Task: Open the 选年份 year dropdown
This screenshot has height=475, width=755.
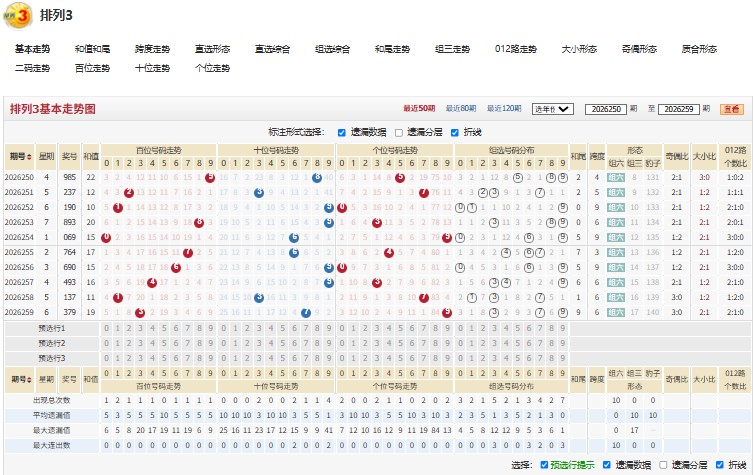Action: coord(553,109)
